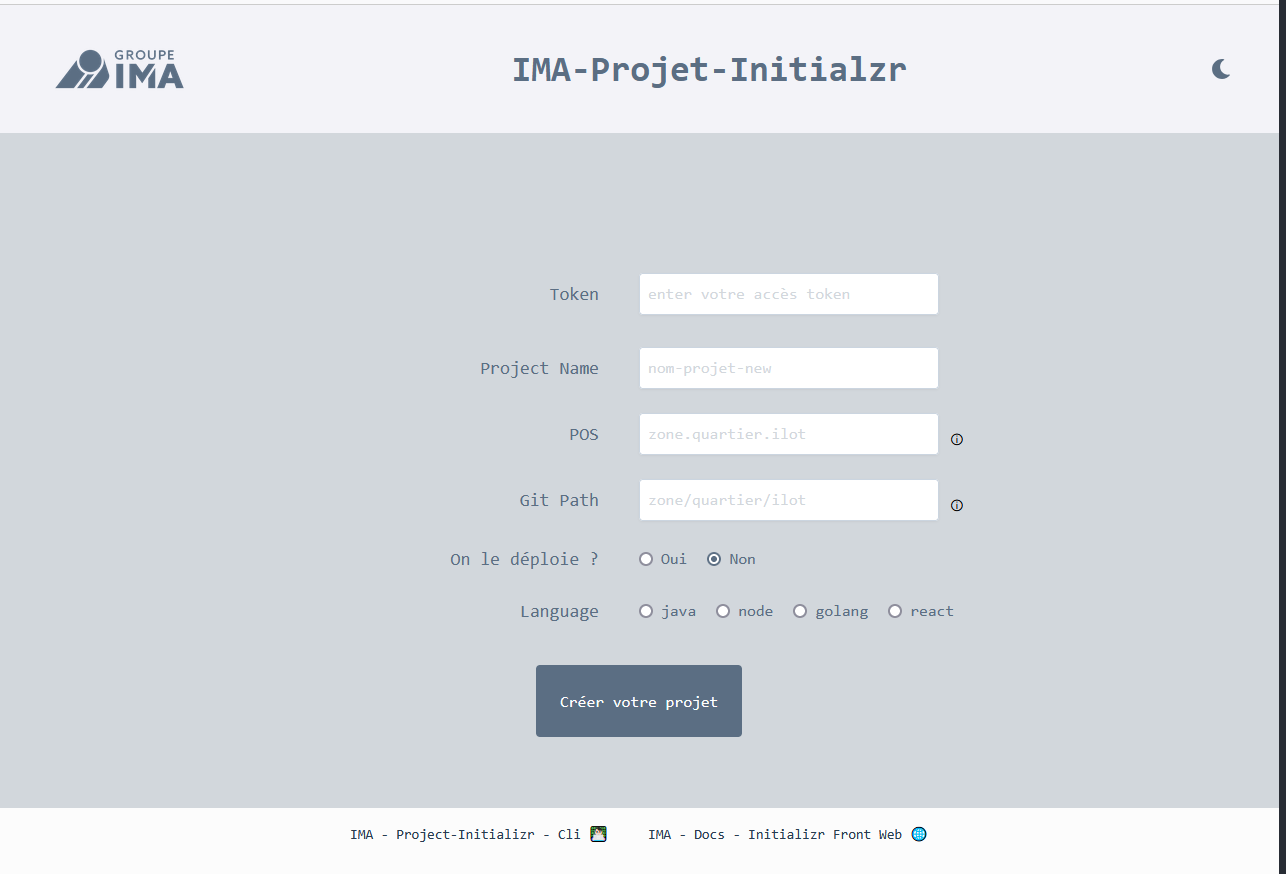The image size is (1286, 874).
Task: Choose react as the project language
Action: click(895, 611)
